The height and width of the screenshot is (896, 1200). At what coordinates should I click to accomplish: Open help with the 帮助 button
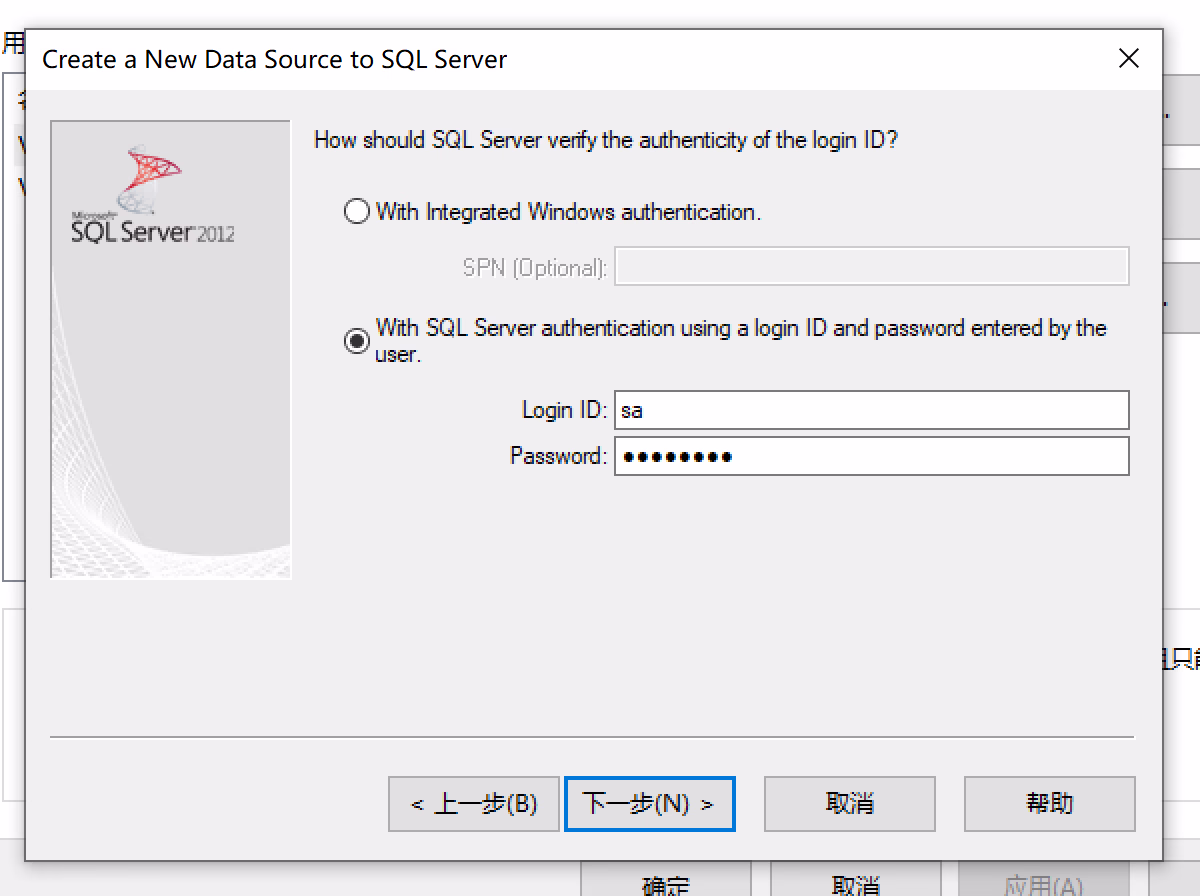click(1049, 804)
